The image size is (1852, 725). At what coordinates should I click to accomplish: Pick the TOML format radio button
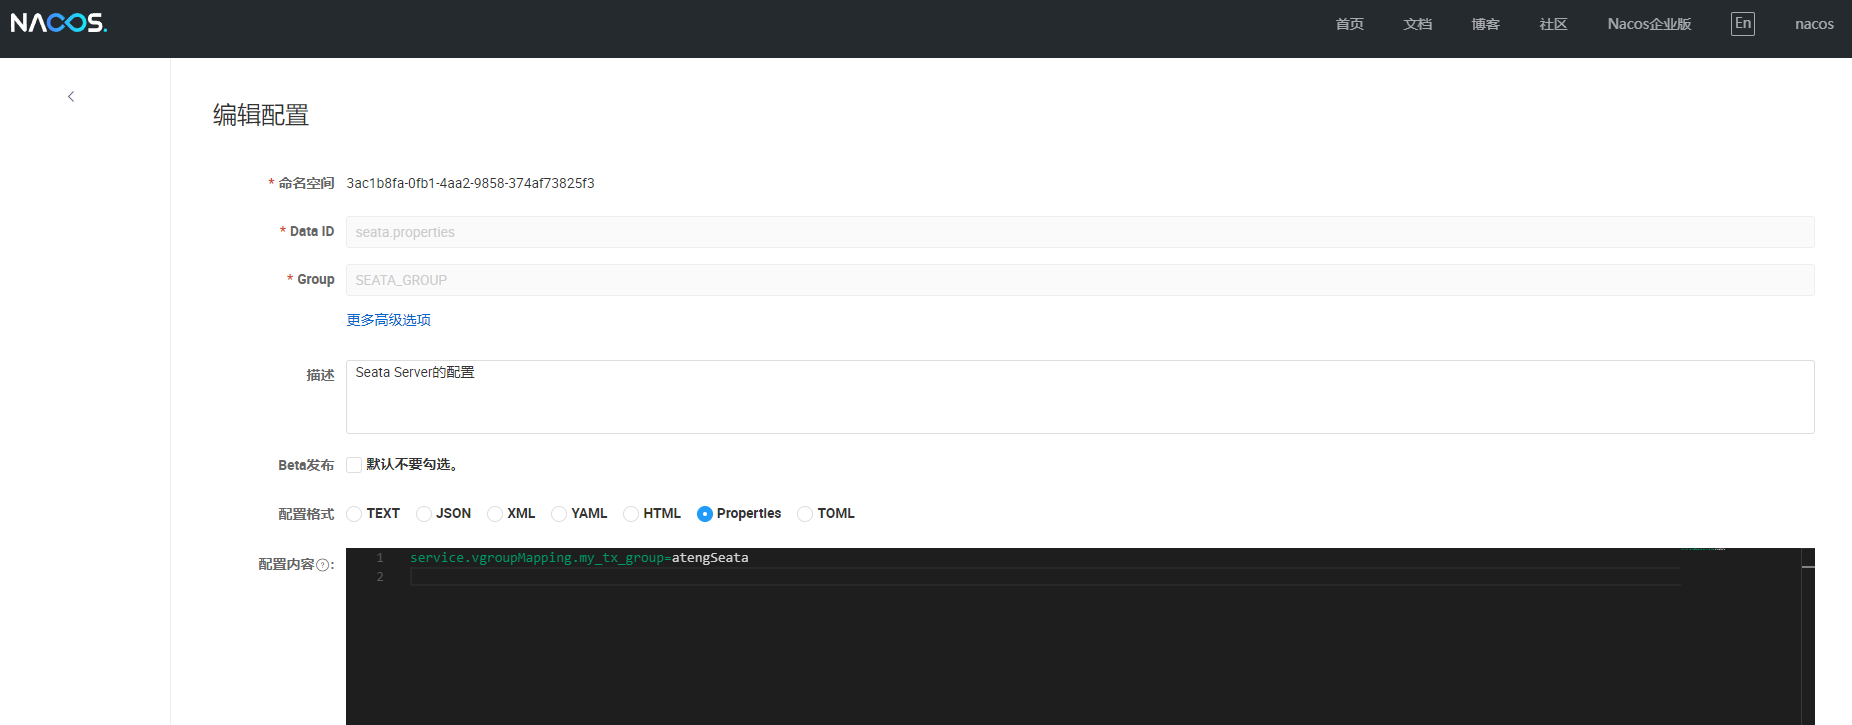pyautogui.click(x=805, y=514)
